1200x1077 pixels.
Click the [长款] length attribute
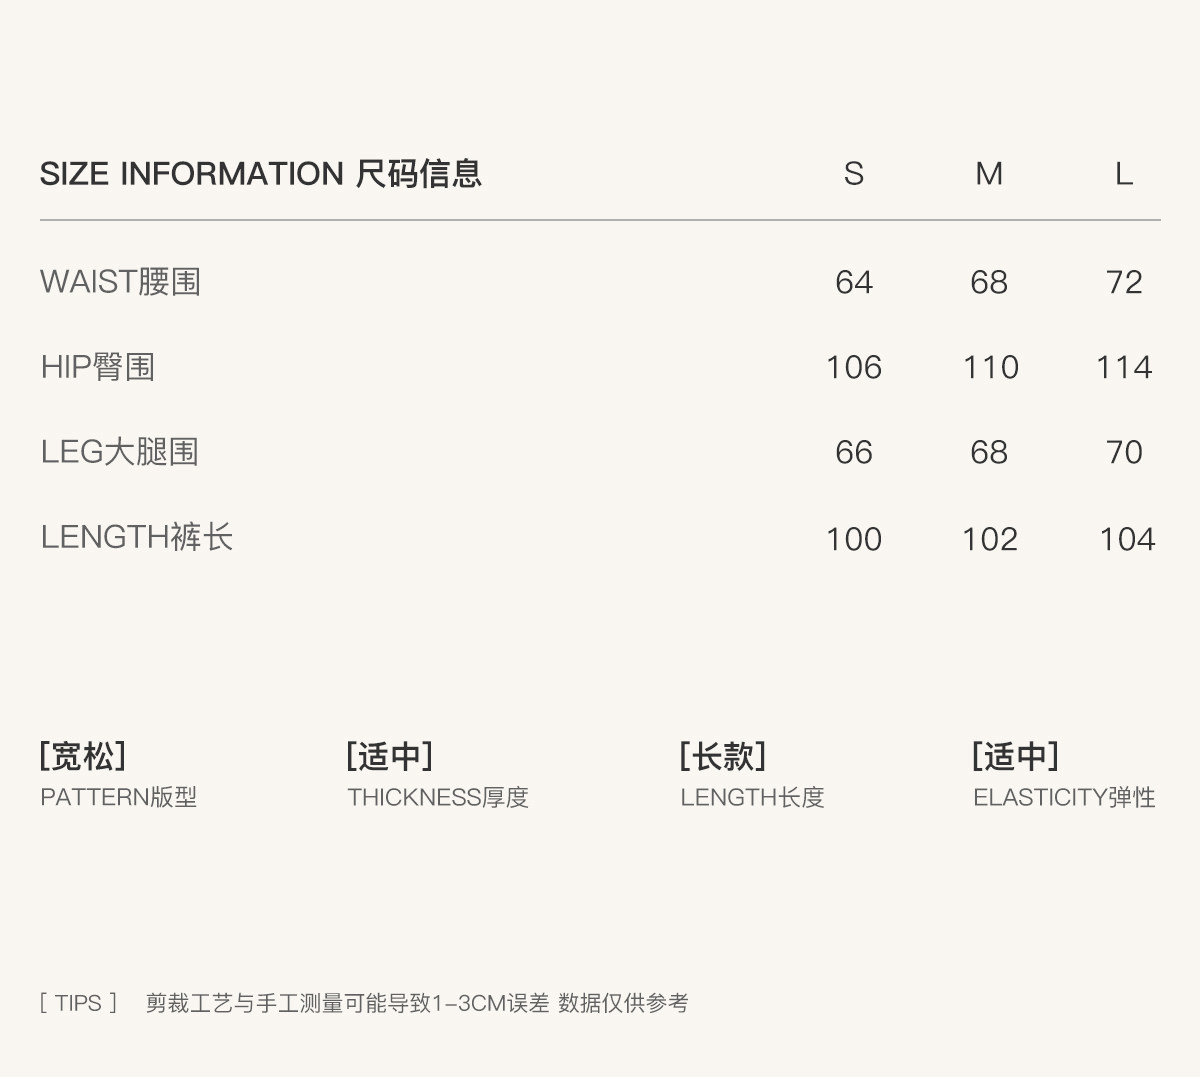722,756
